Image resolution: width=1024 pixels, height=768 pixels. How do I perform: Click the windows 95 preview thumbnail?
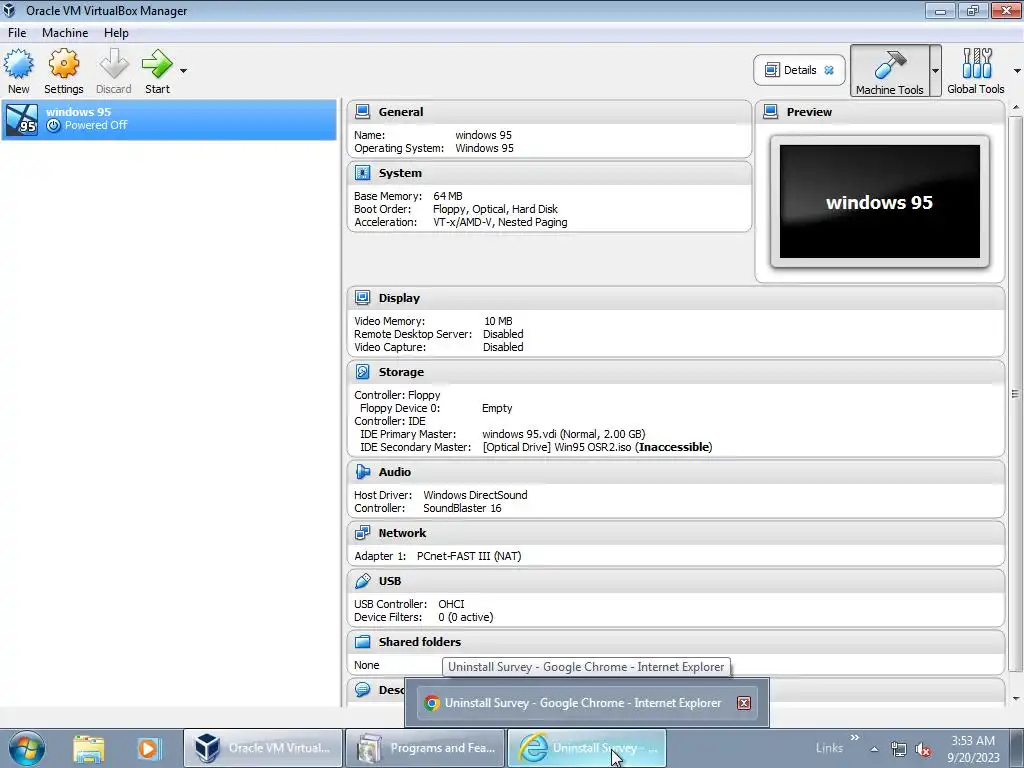tap(879, 201)
